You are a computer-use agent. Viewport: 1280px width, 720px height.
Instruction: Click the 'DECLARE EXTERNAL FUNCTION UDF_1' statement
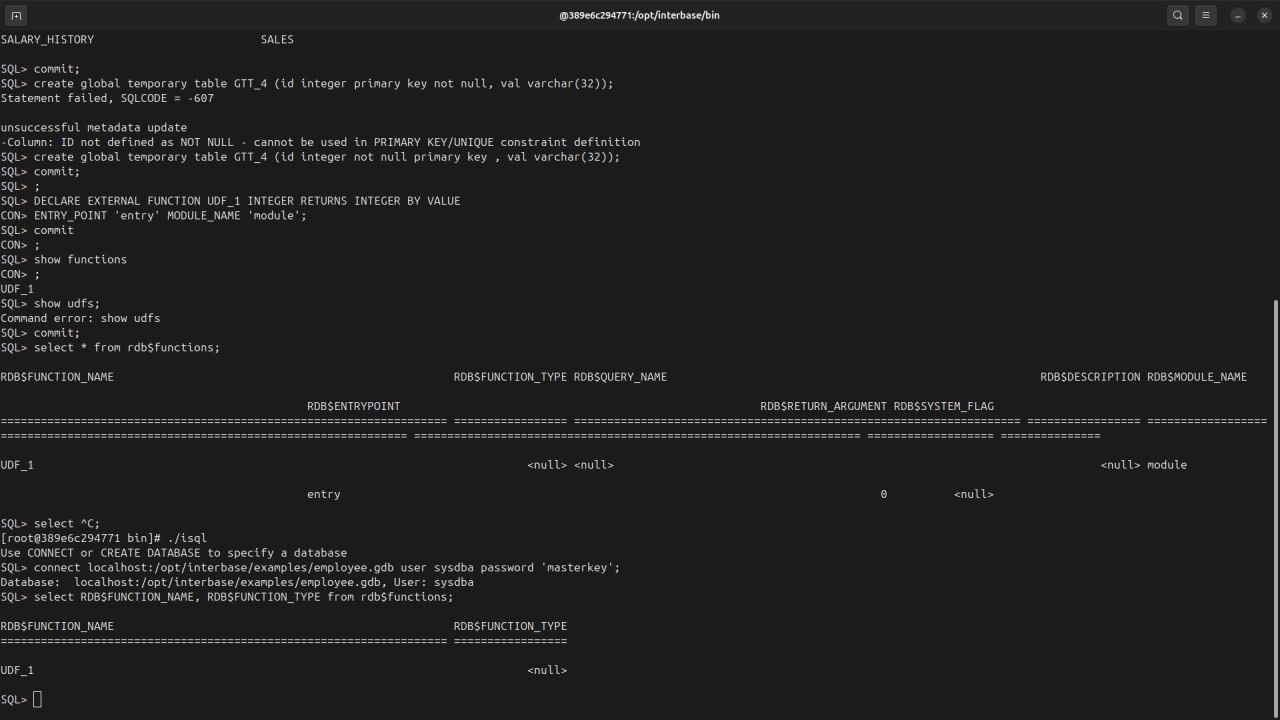click(247, 201)
